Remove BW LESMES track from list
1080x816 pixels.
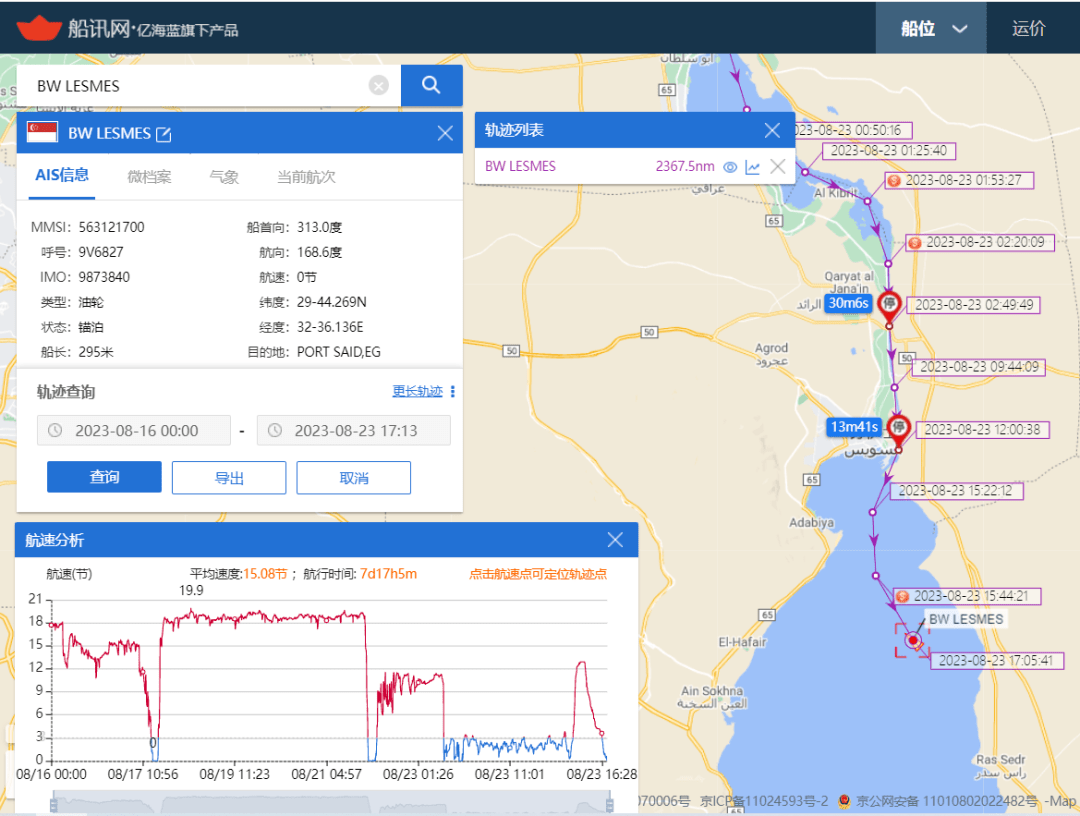tap(777, 167)
